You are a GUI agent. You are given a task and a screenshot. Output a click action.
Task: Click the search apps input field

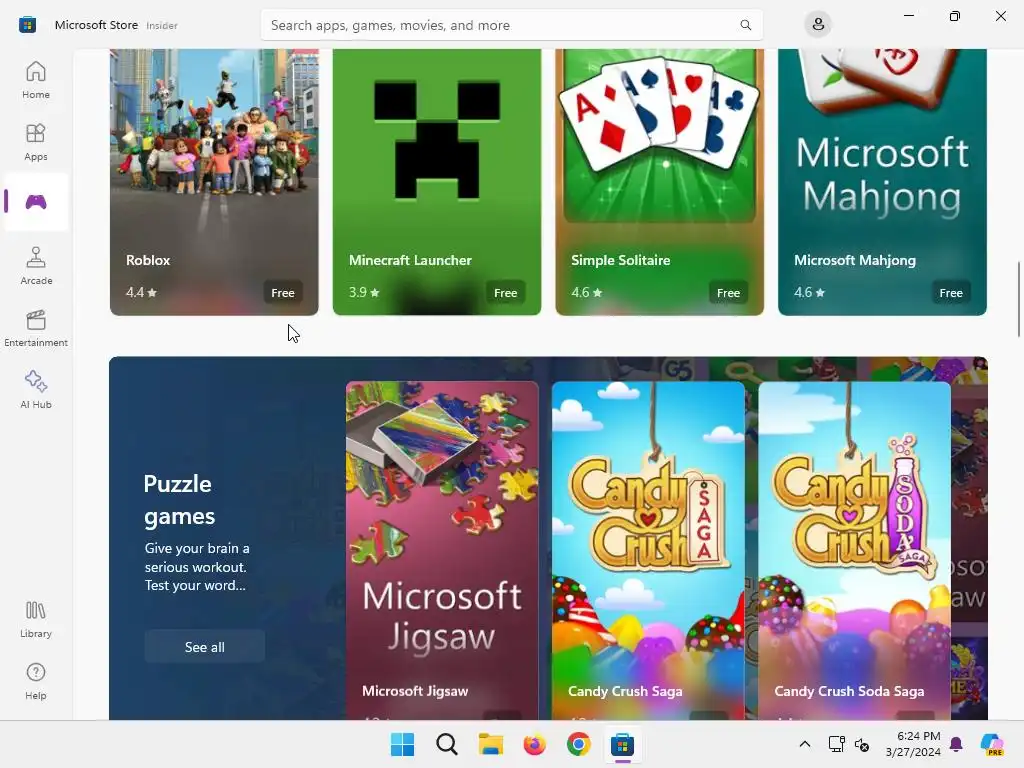point(511,25)
